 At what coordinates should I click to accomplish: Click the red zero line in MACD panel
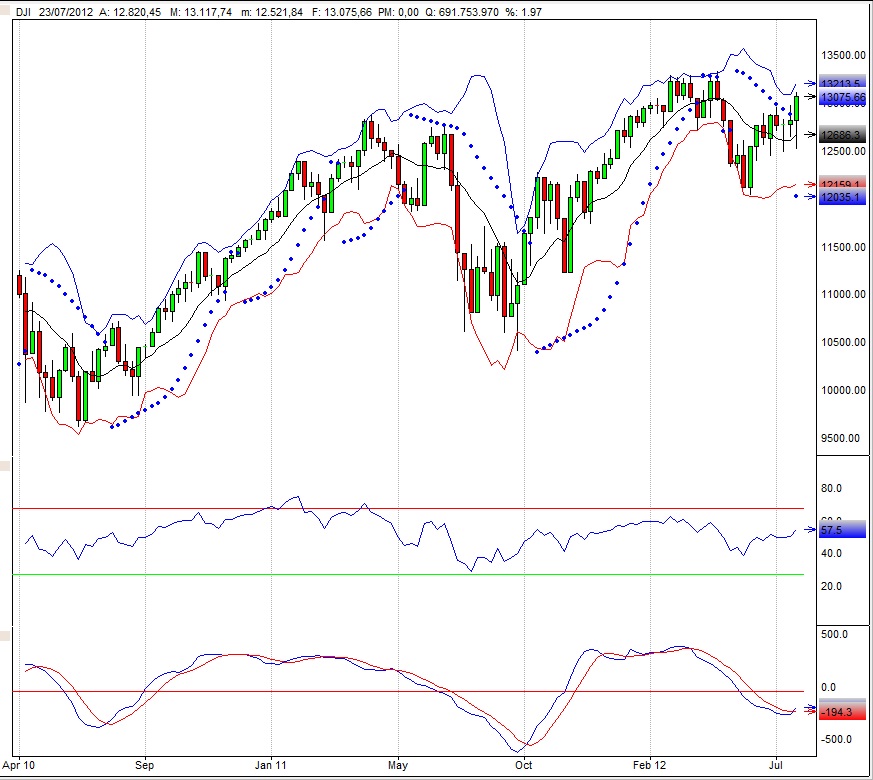[400, 692]
